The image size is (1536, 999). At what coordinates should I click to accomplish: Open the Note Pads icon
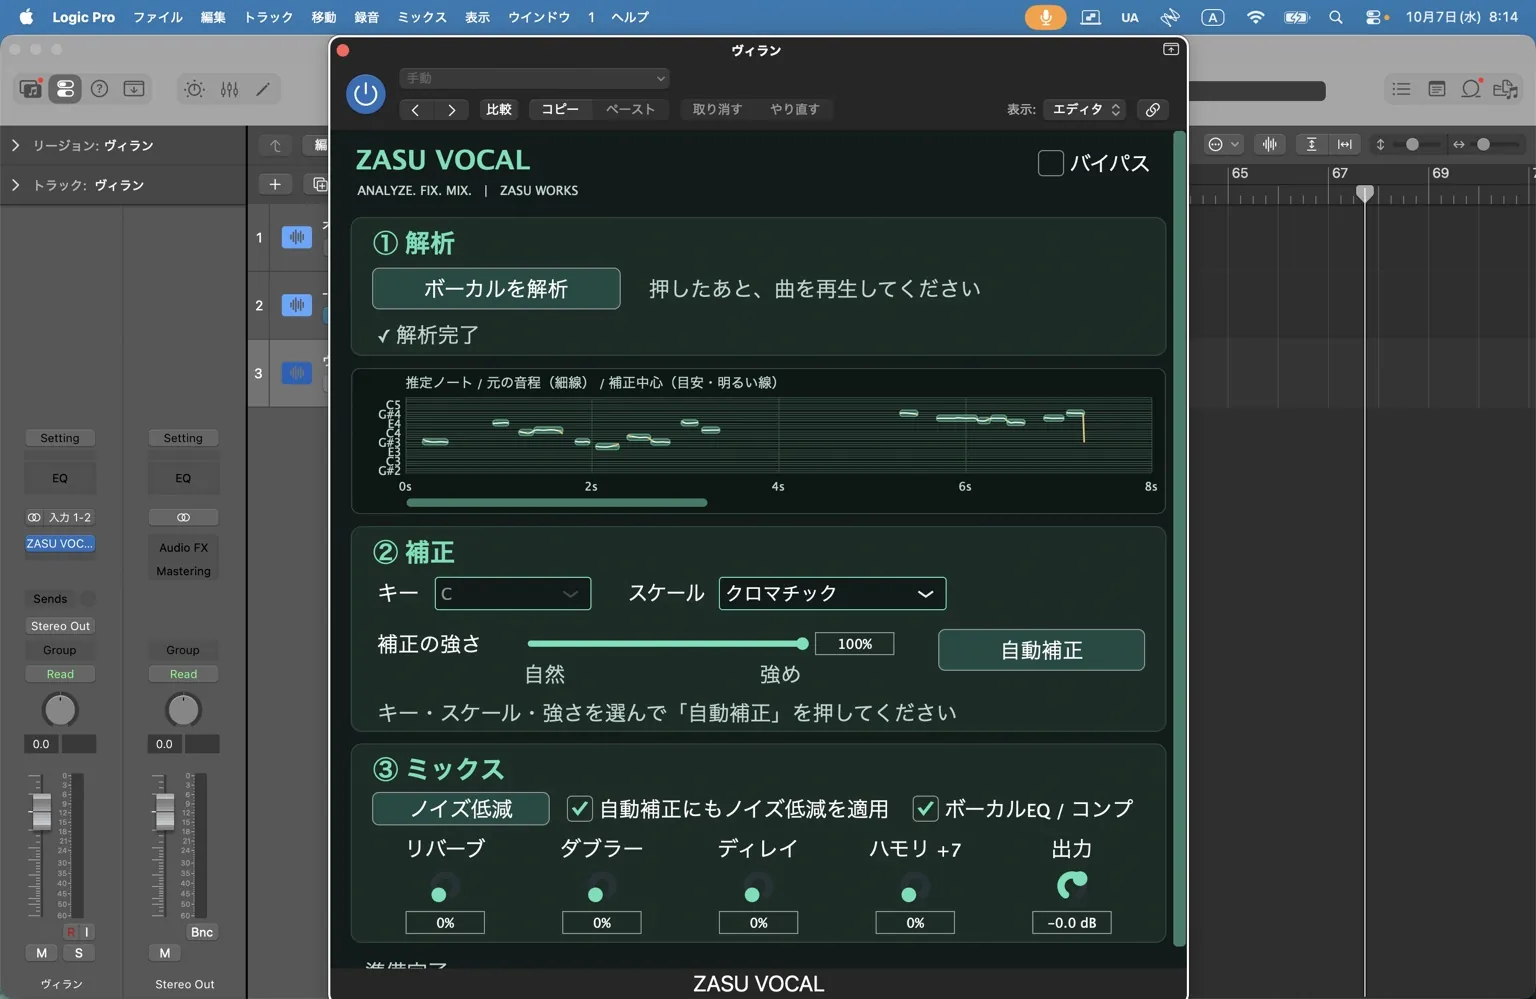[1436, 89]
